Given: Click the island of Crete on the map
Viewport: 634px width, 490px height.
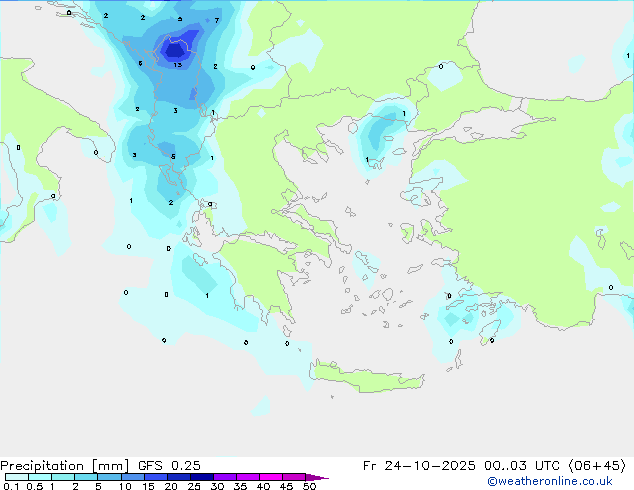Looking at the screenshot, I should [x=366, y=377].
